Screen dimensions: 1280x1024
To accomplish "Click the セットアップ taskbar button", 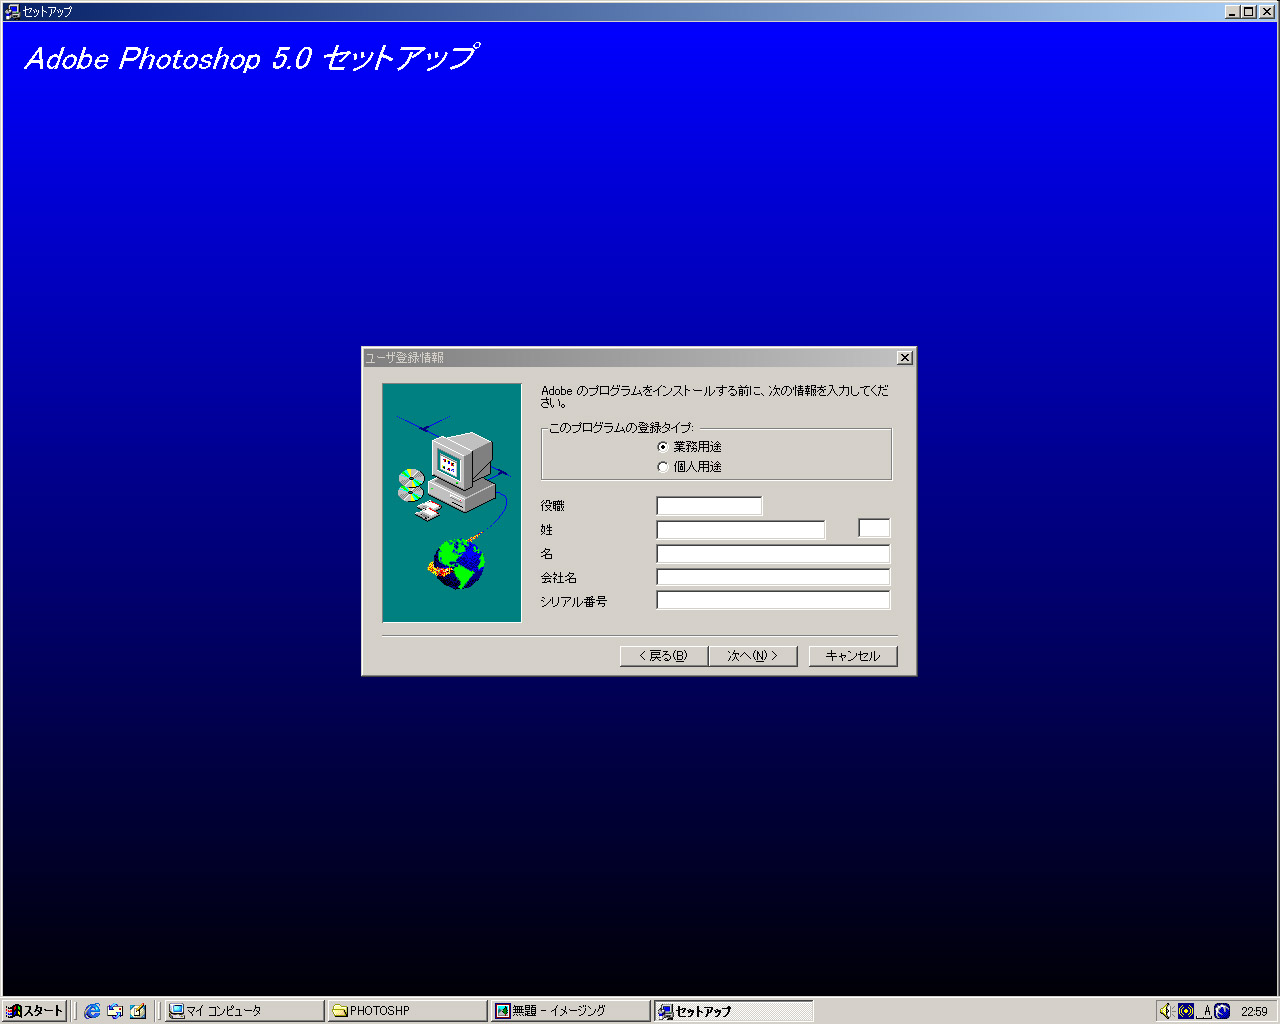I will [734, 1011].
